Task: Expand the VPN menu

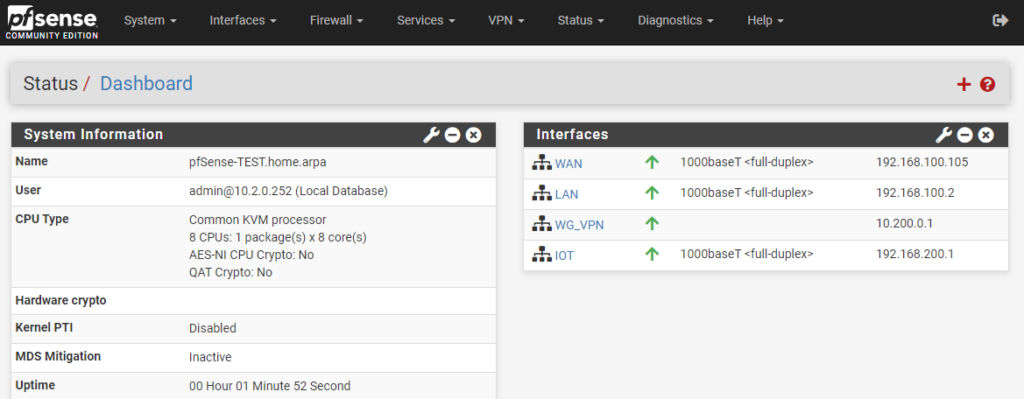Action: tap(506, 20)
